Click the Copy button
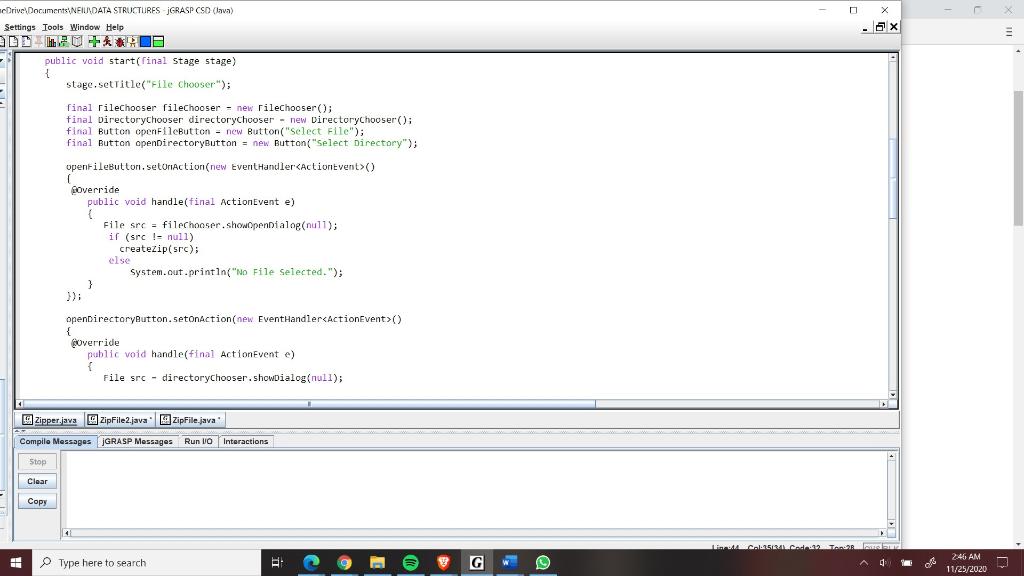 pyautogui.click(x=36, y=501)
